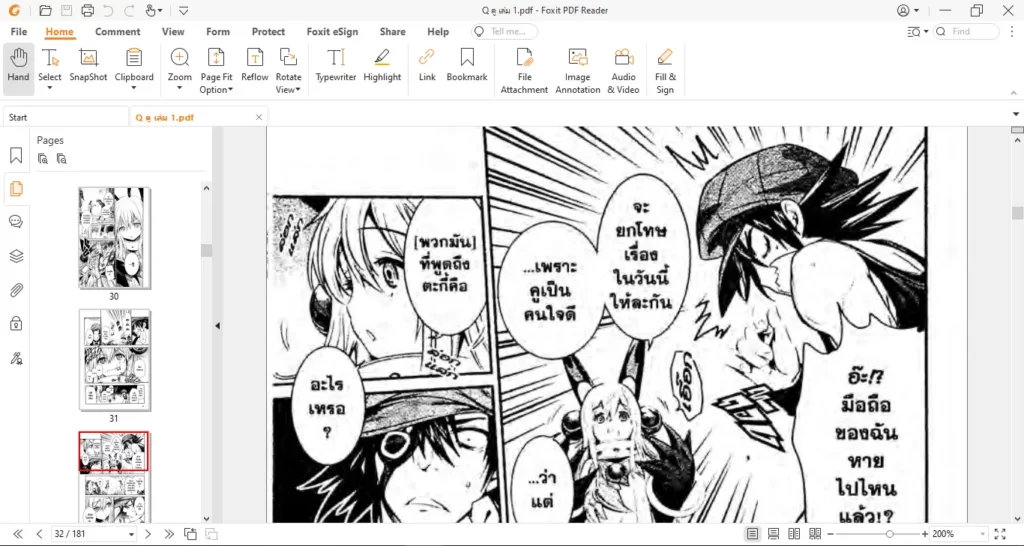
Task: Open the Layers side panel
Action: (x=16, y=256)
